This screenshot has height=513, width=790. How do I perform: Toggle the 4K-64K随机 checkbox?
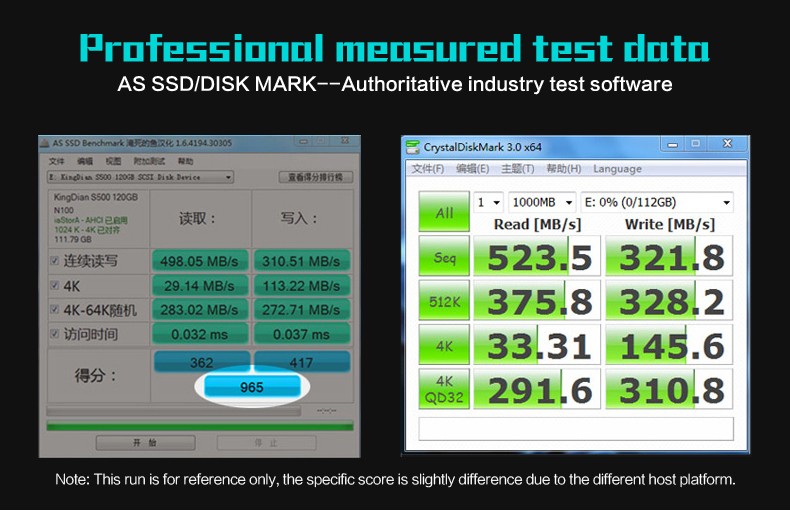click(x=54, y=309)
